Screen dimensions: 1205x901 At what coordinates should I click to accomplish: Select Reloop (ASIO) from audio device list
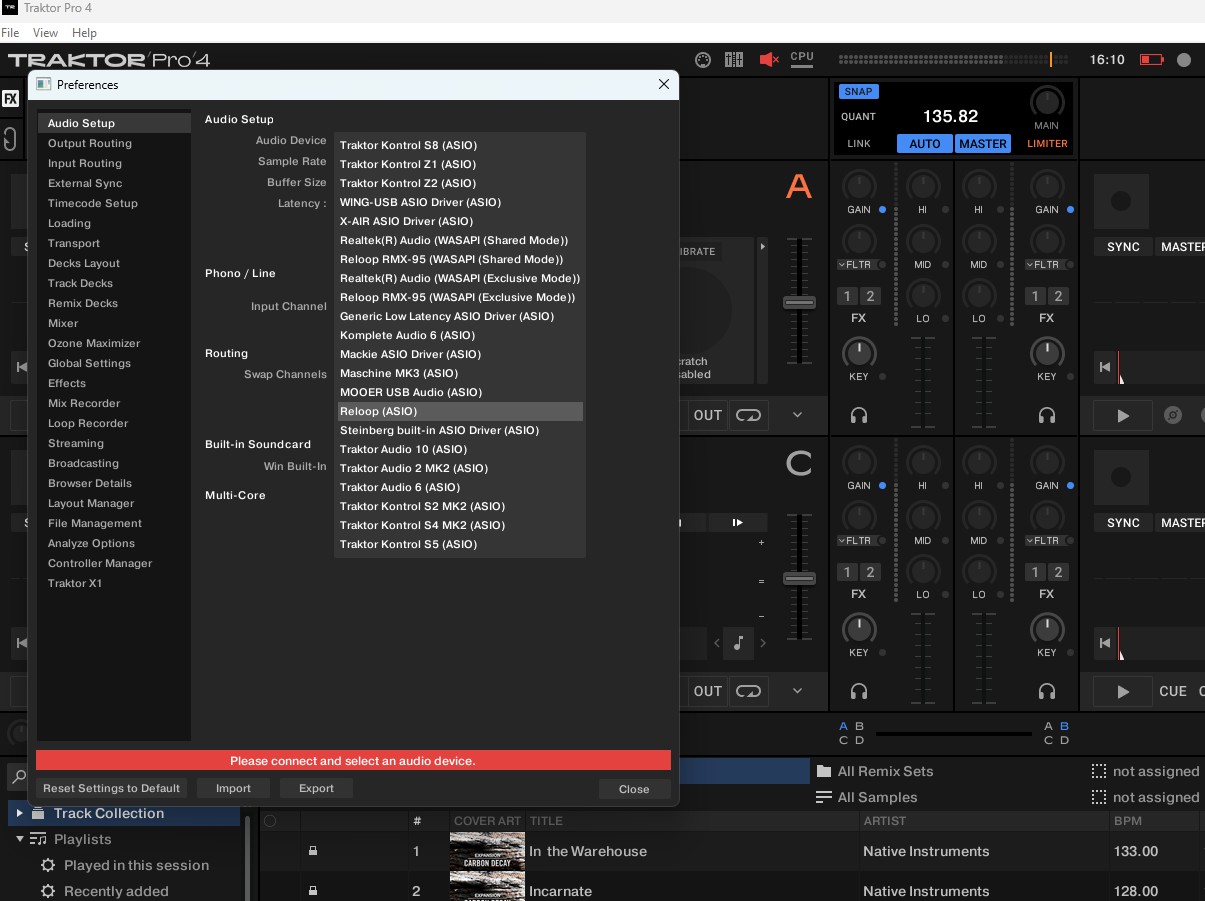460,411
